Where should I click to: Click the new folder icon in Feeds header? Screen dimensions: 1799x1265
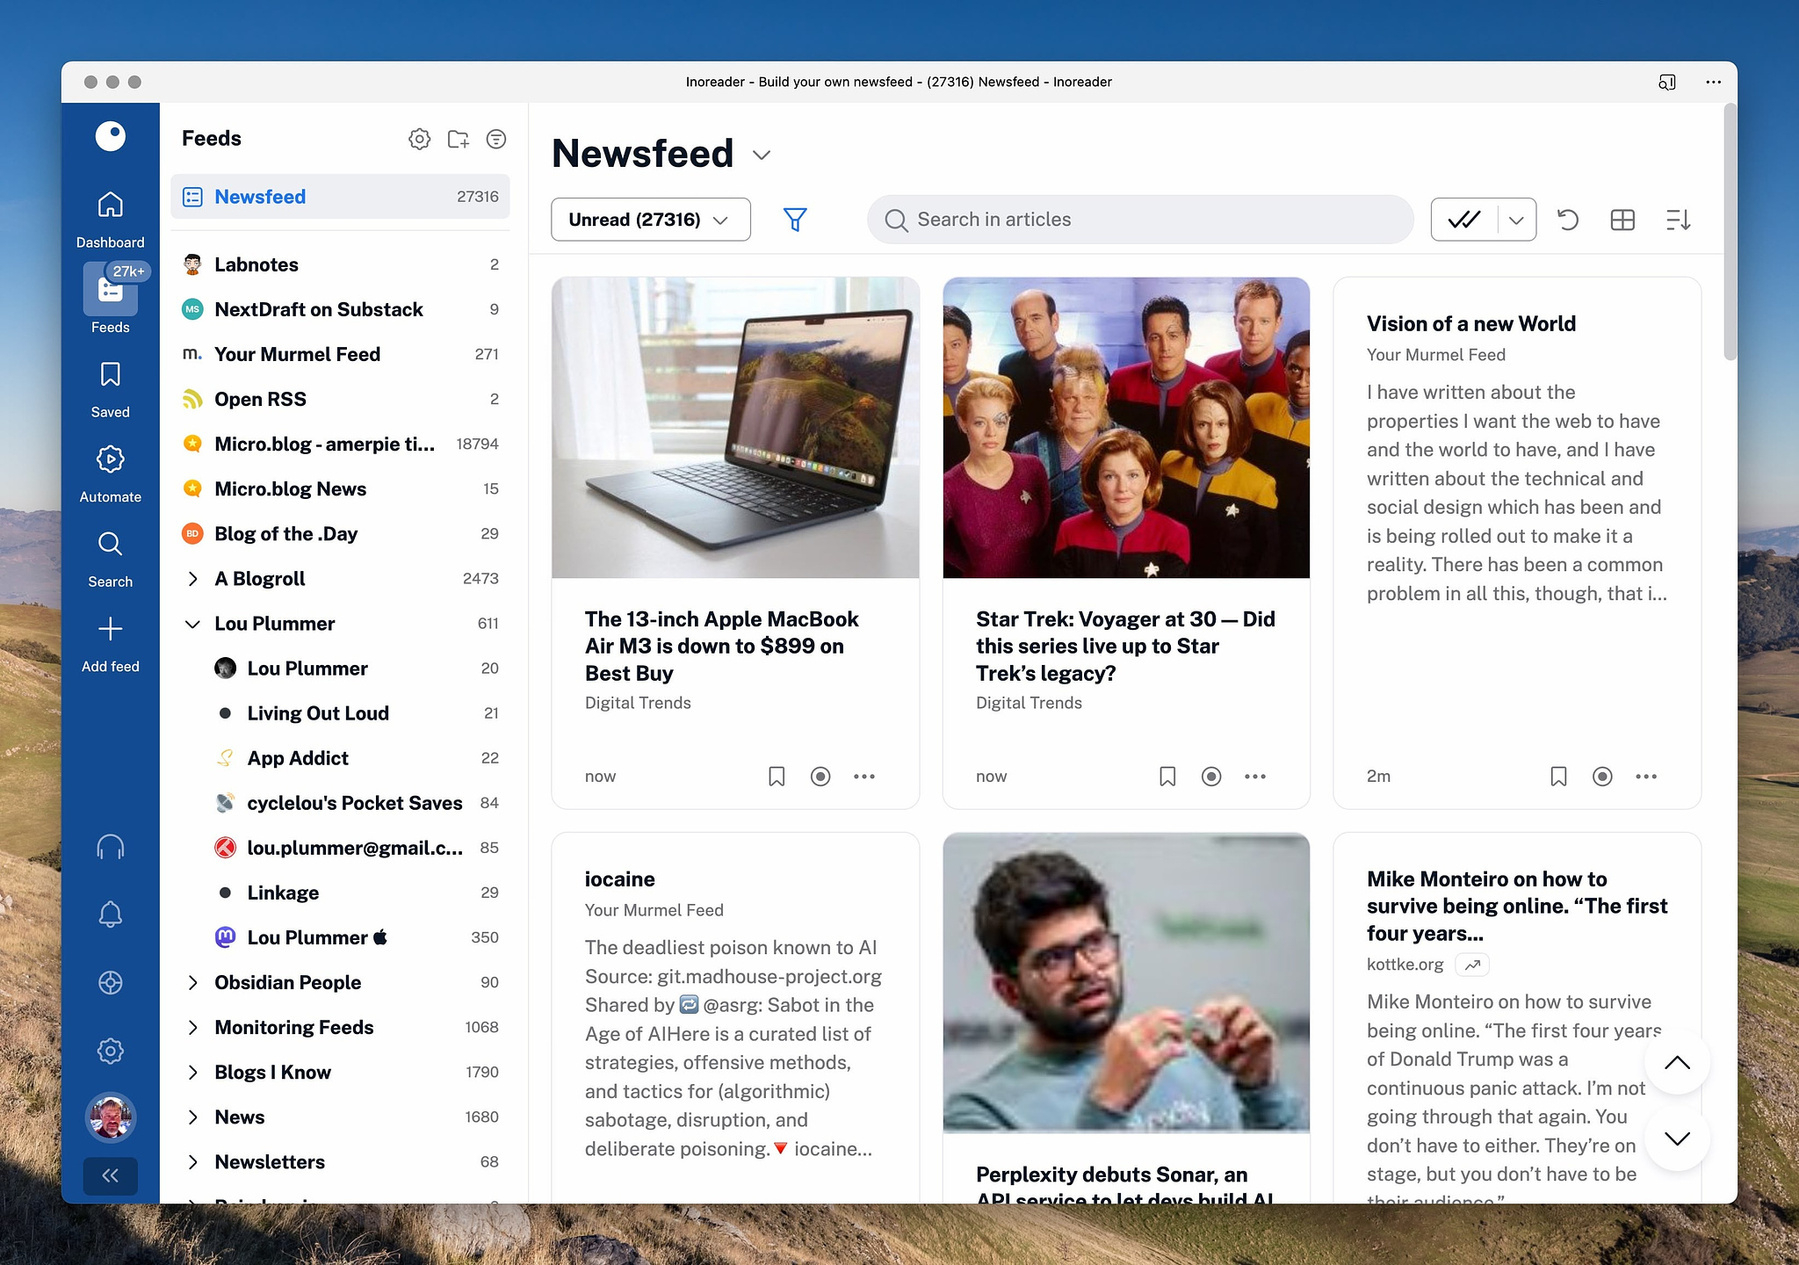[458, 139]
